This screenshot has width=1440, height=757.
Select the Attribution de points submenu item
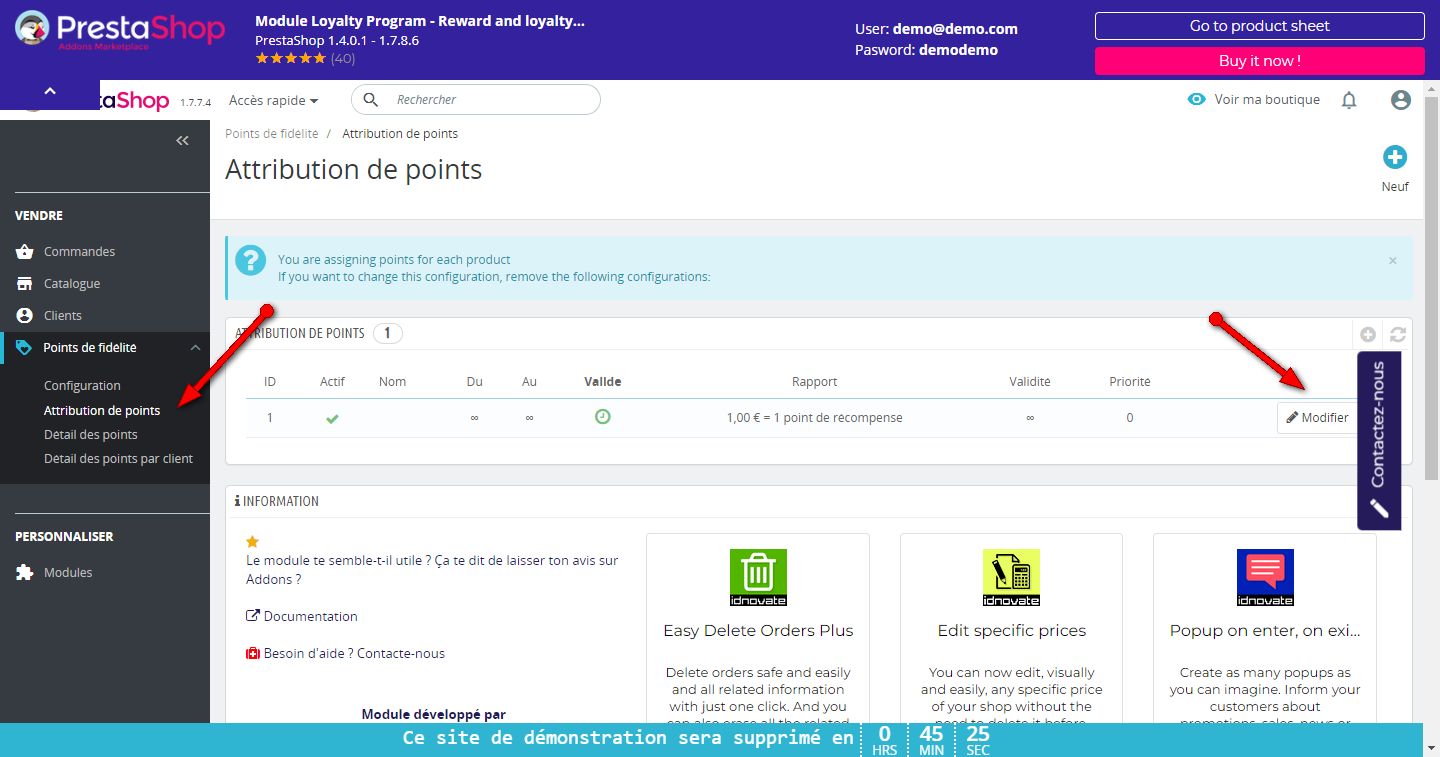(102, 411)
